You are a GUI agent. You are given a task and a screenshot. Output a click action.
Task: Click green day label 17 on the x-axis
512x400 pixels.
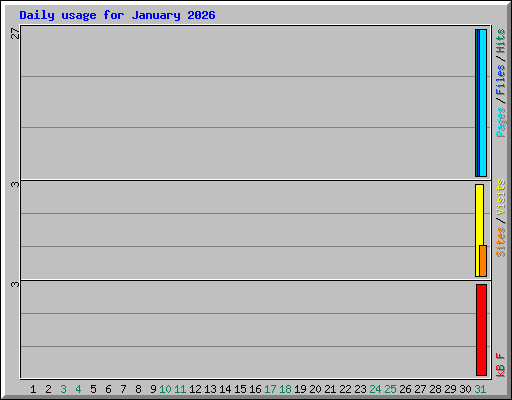point(270,389)
